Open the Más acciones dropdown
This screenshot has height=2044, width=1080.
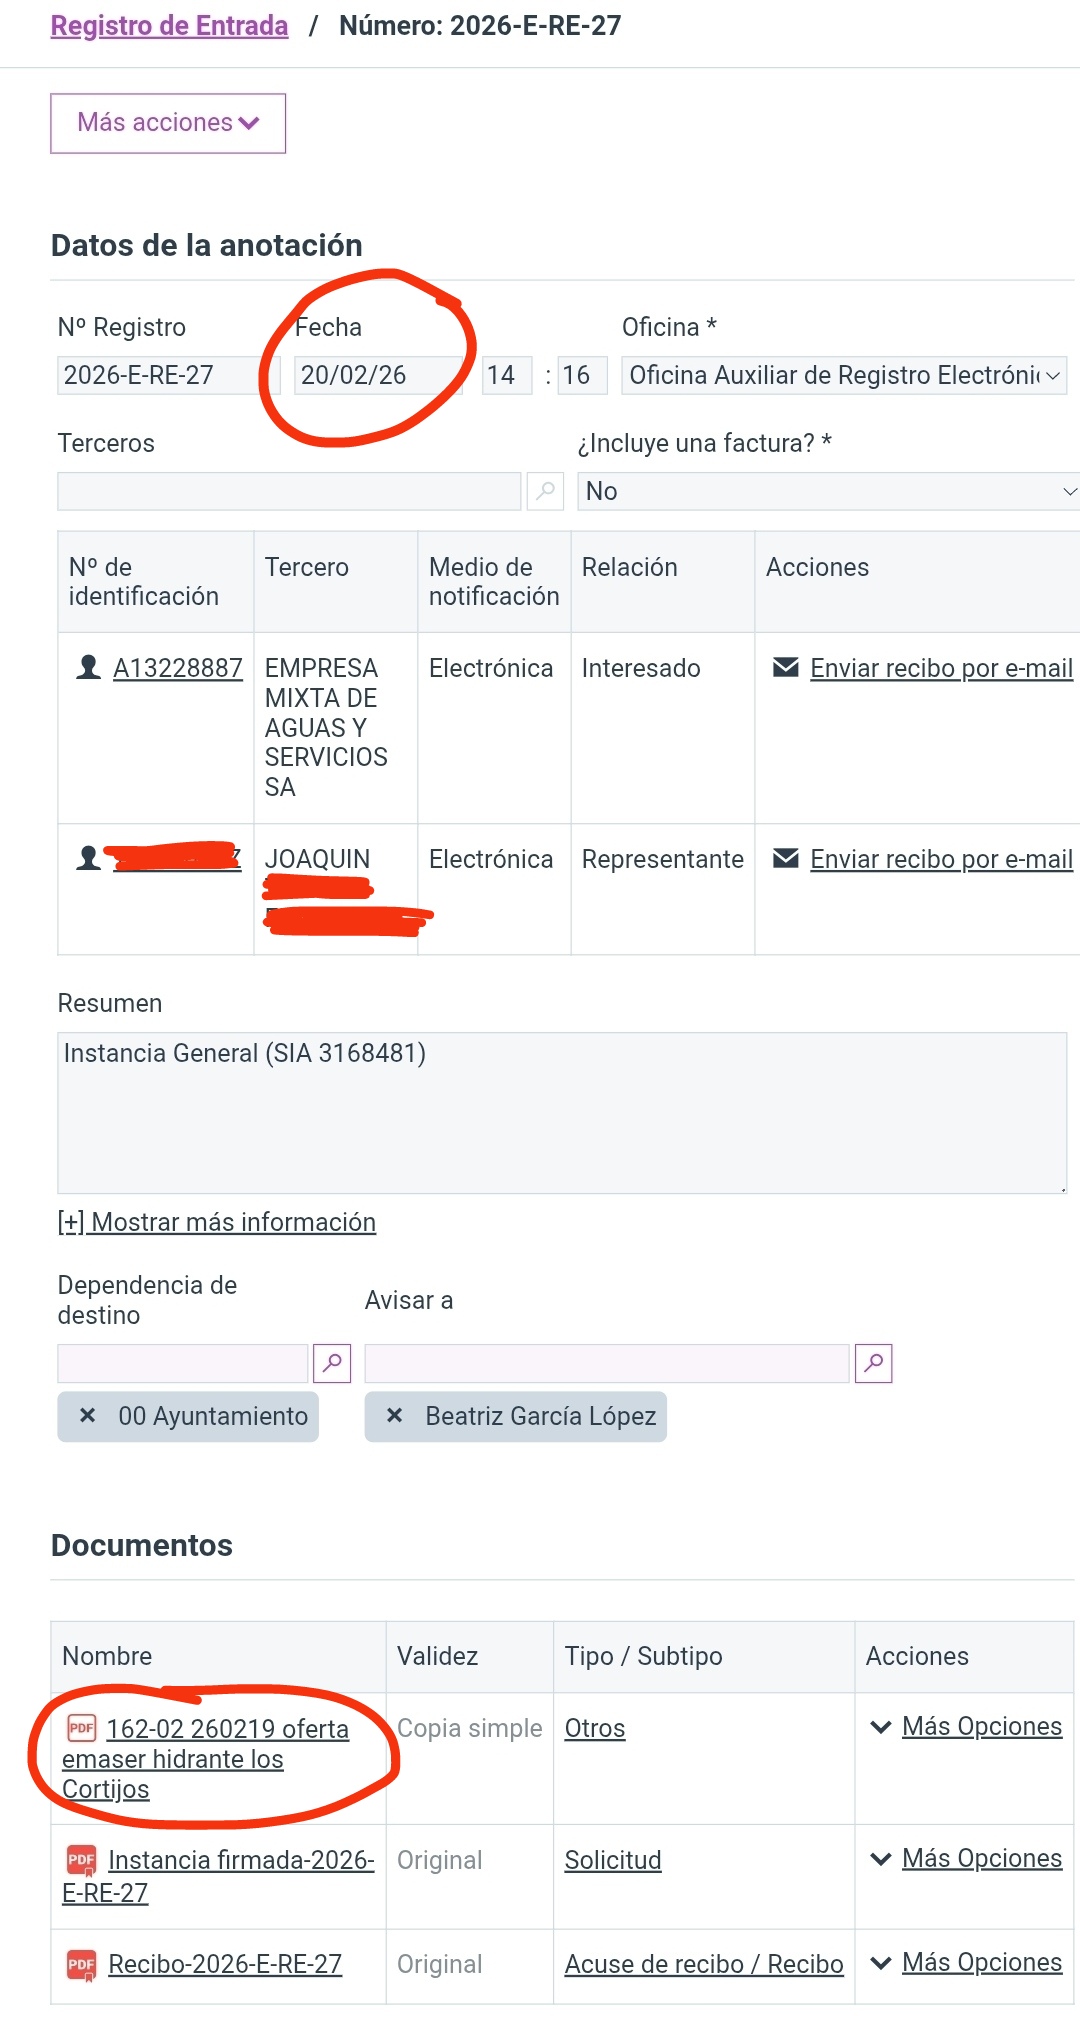click(x=168, y=123)
